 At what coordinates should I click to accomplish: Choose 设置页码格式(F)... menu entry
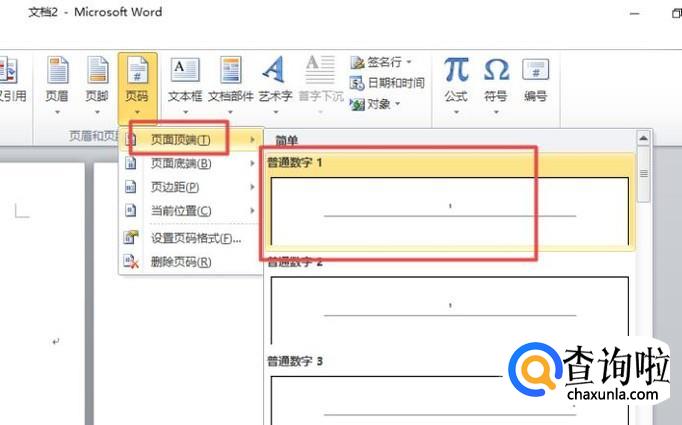pos(191,238)
